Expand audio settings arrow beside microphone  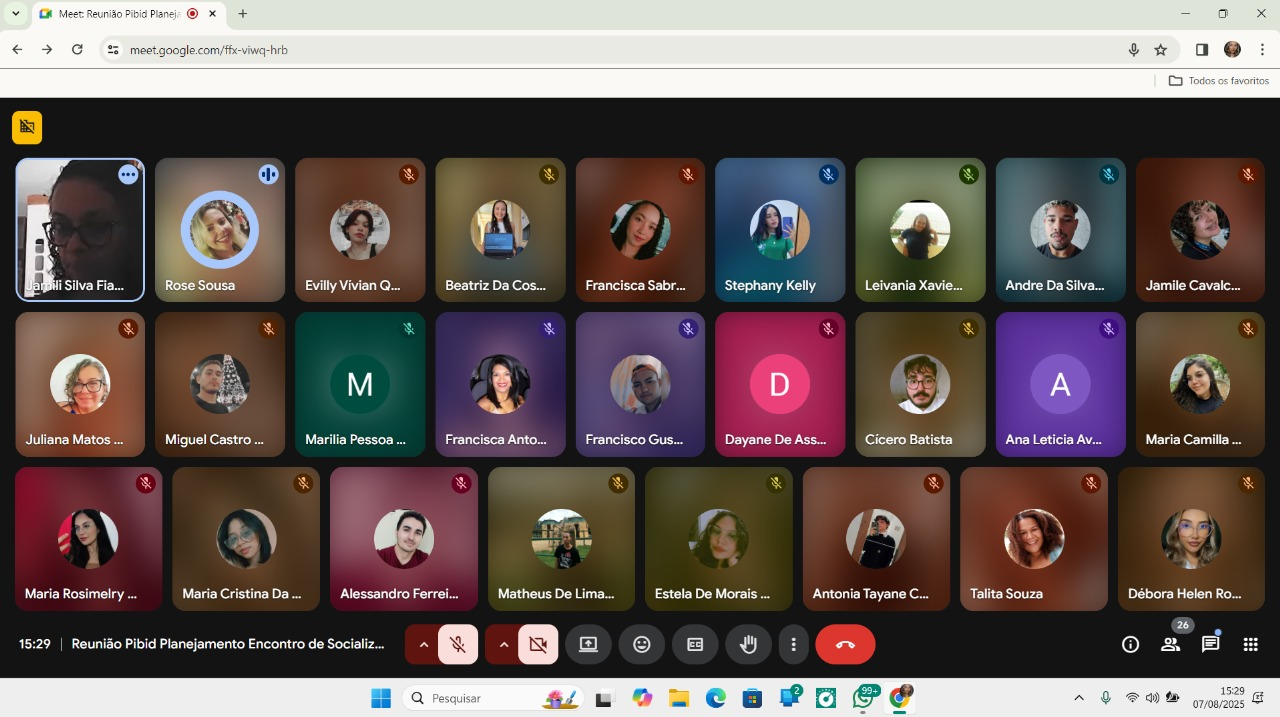tap(423, 645)
